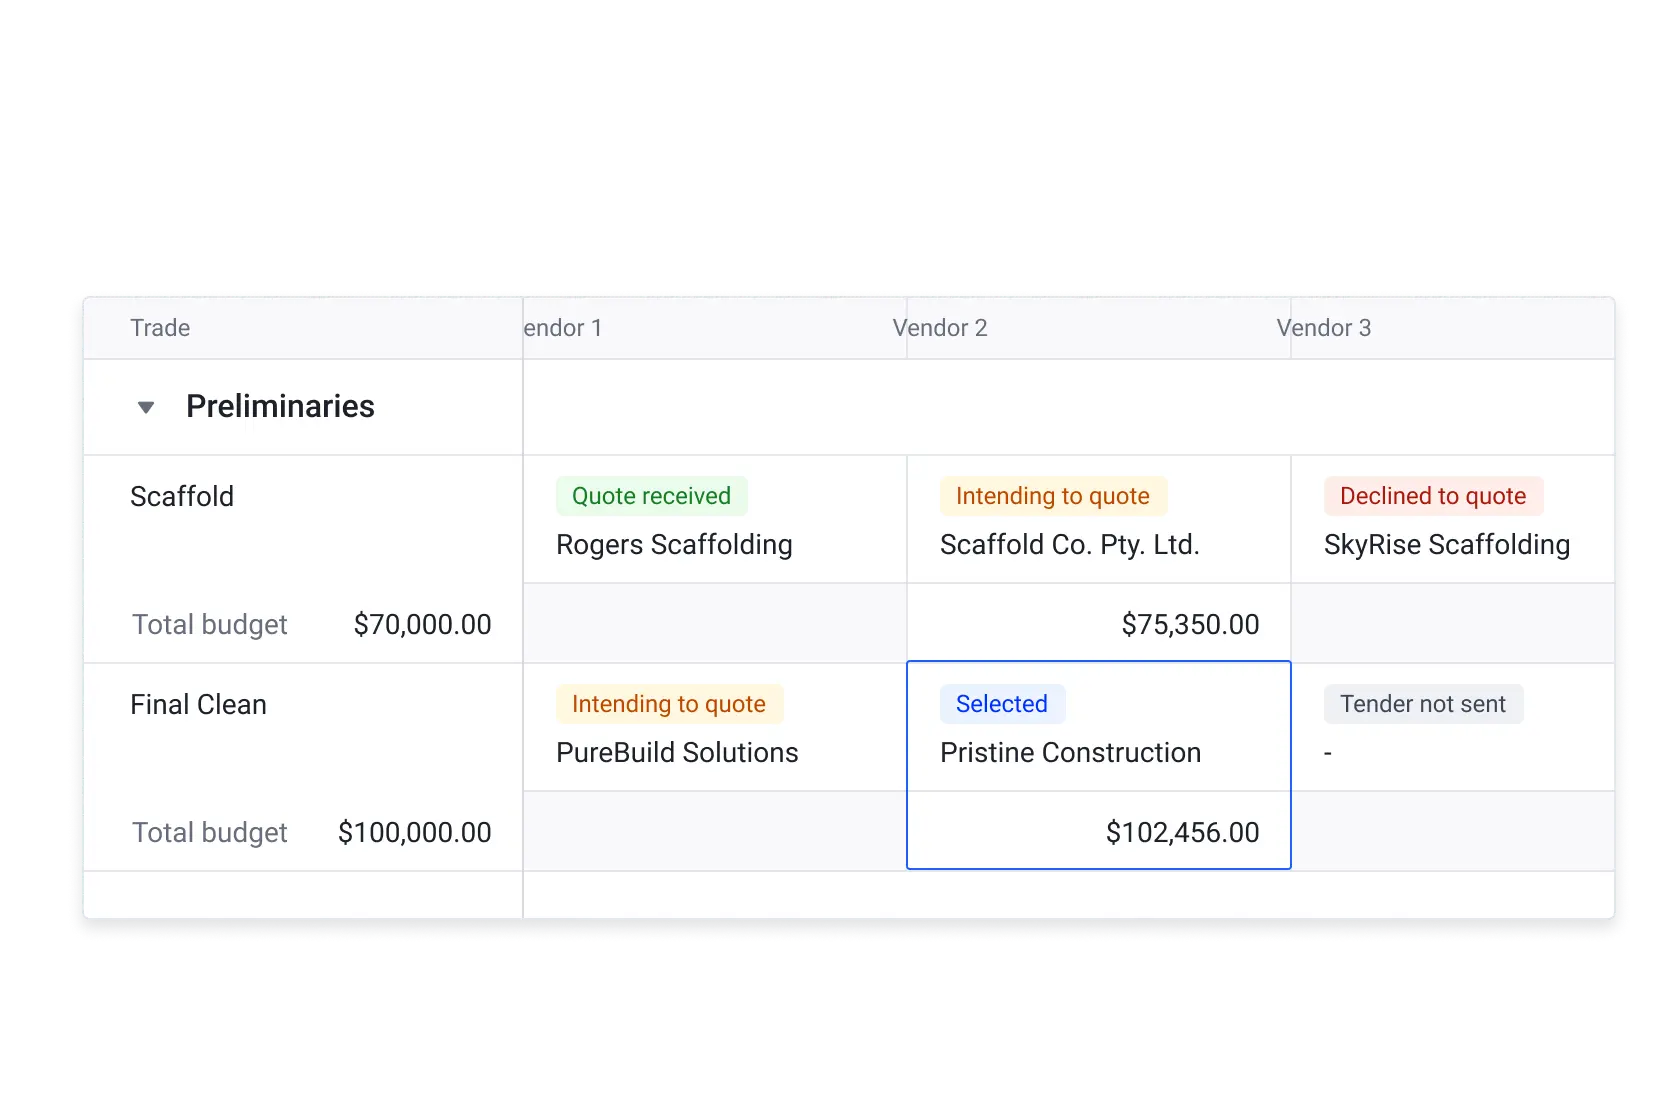Open PureBuild Solutions vendor name
This screenshot has height=1120, width=1680.
(x=677, y=753)
